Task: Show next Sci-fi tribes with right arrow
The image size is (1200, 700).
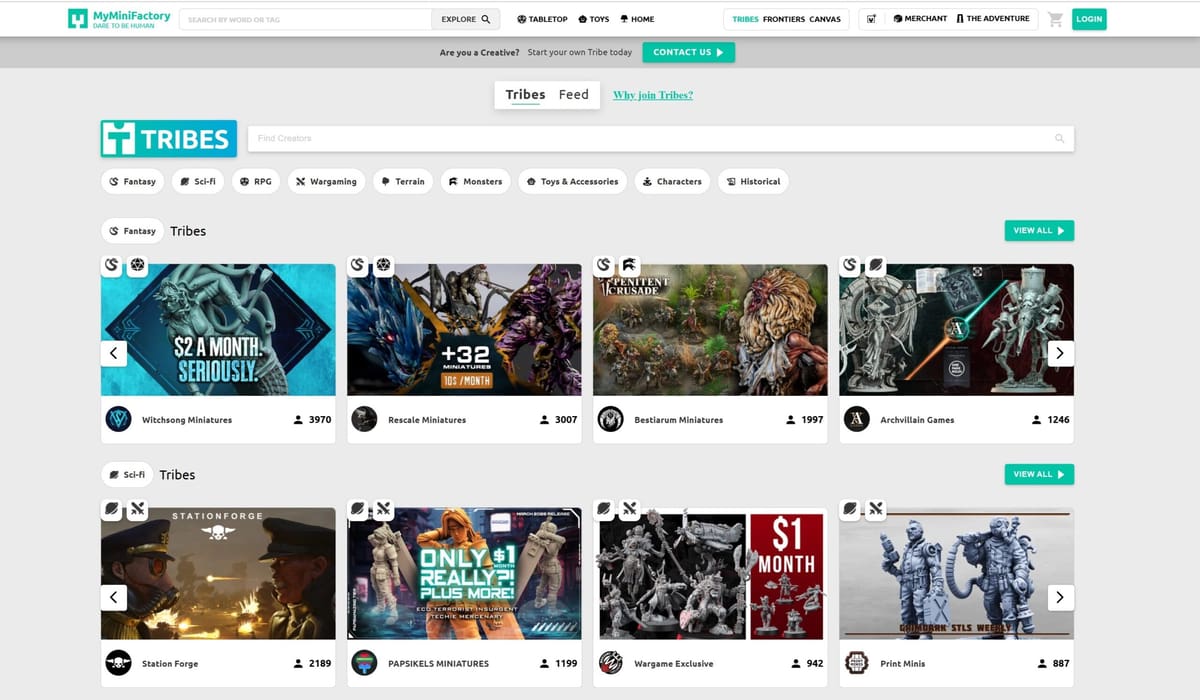Action: pos(1060,597)
